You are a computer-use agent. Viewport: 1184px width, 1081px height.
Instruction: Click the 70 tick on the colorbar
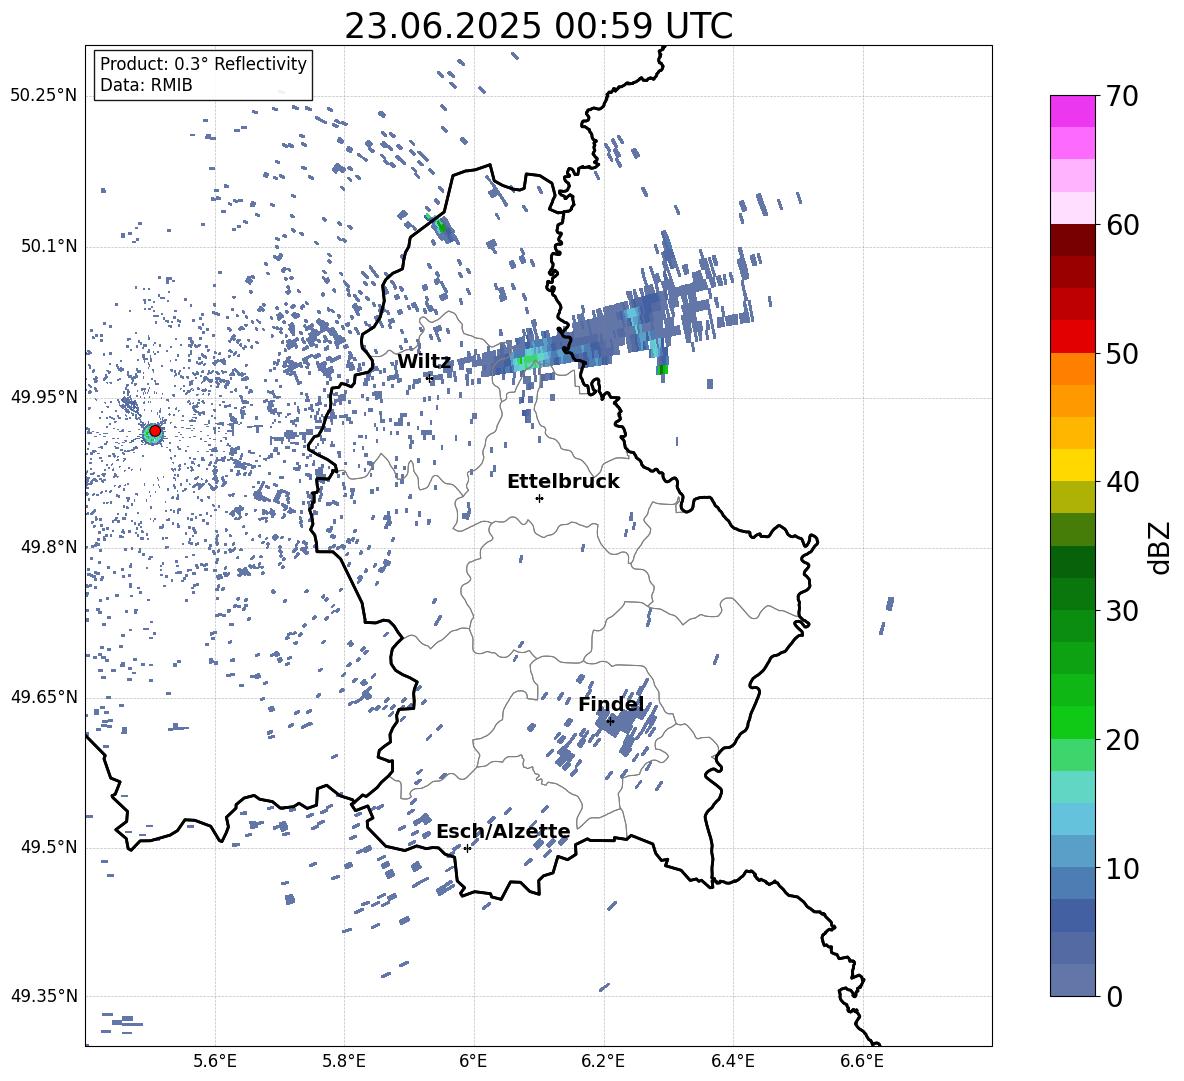coord(1122,96)
